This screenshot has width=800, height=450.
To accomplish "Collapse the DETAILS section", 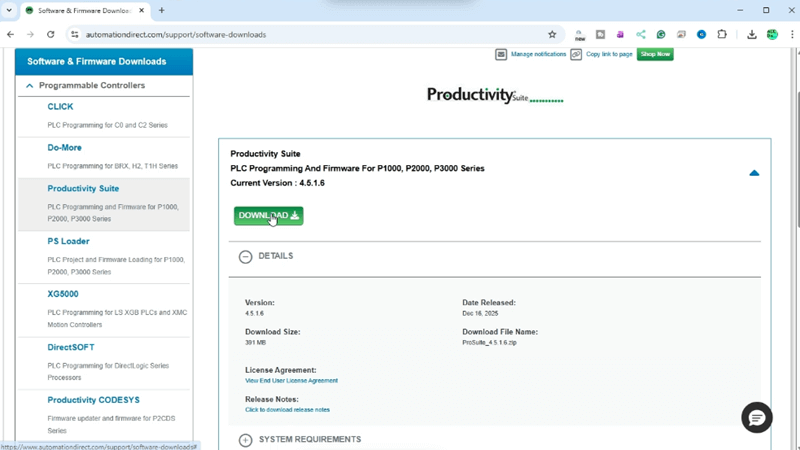I will click(246, 256).
